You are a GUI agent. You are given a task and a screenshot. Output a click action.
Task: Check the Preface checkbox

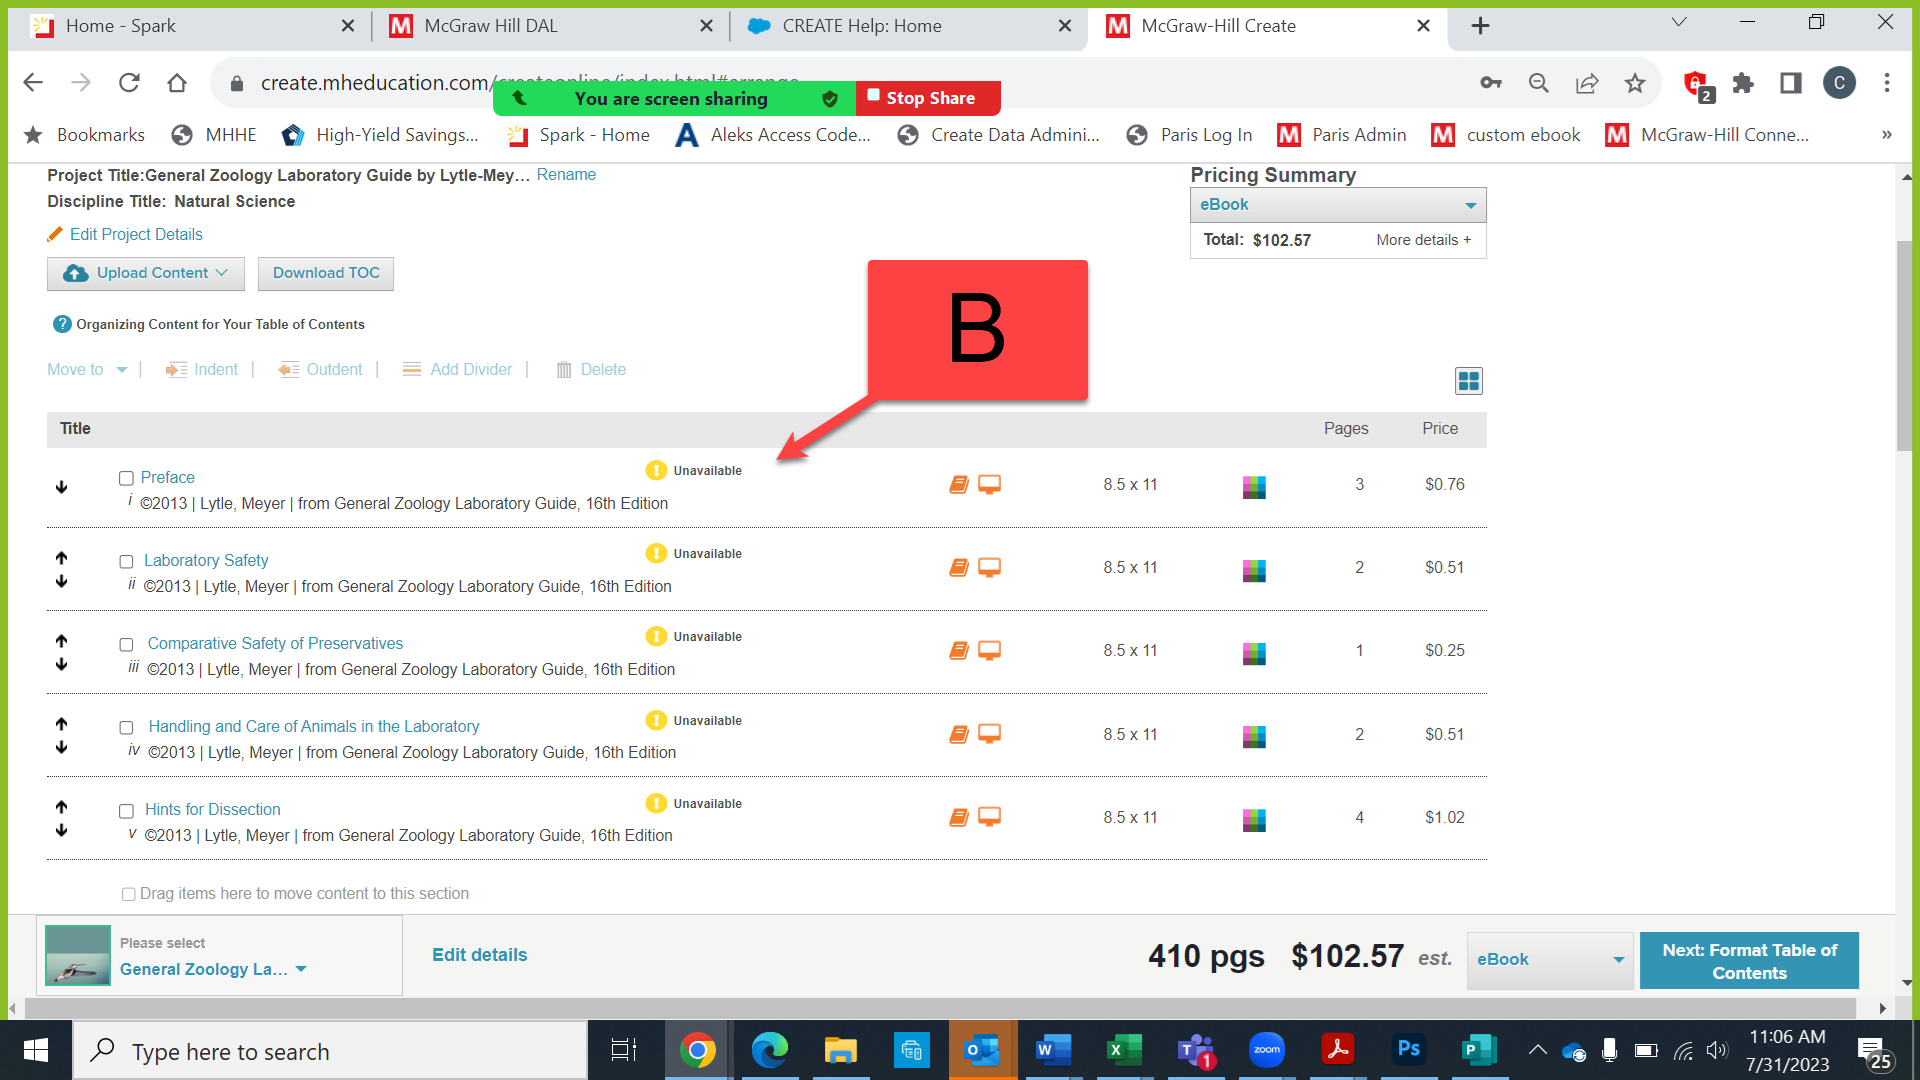[x=126, y=479]
